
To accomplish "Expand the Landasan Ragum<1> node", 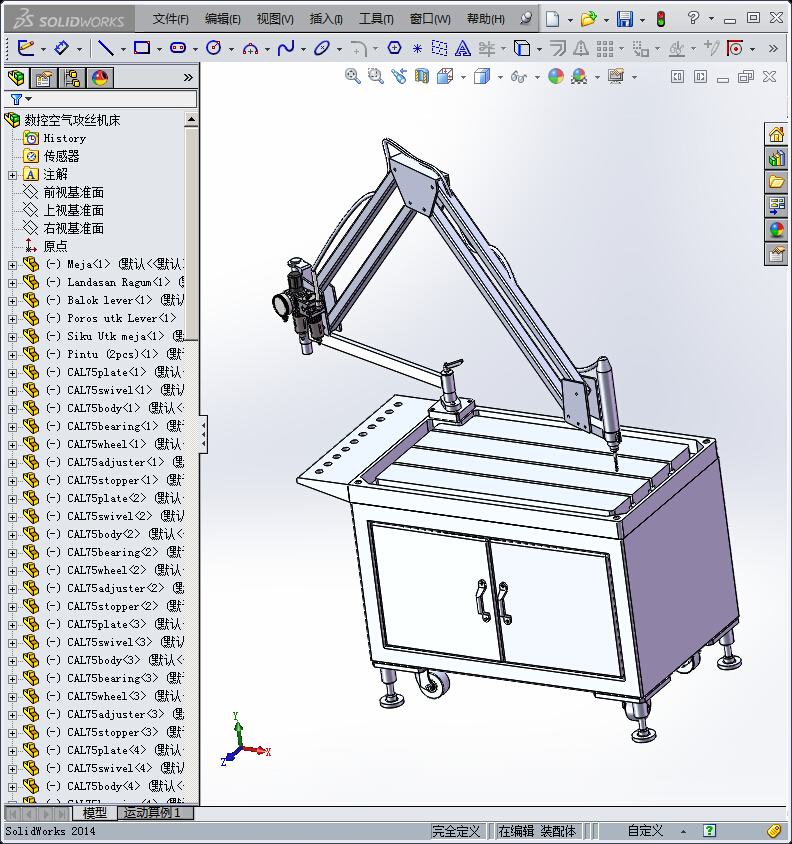I will tap(12, 283).
